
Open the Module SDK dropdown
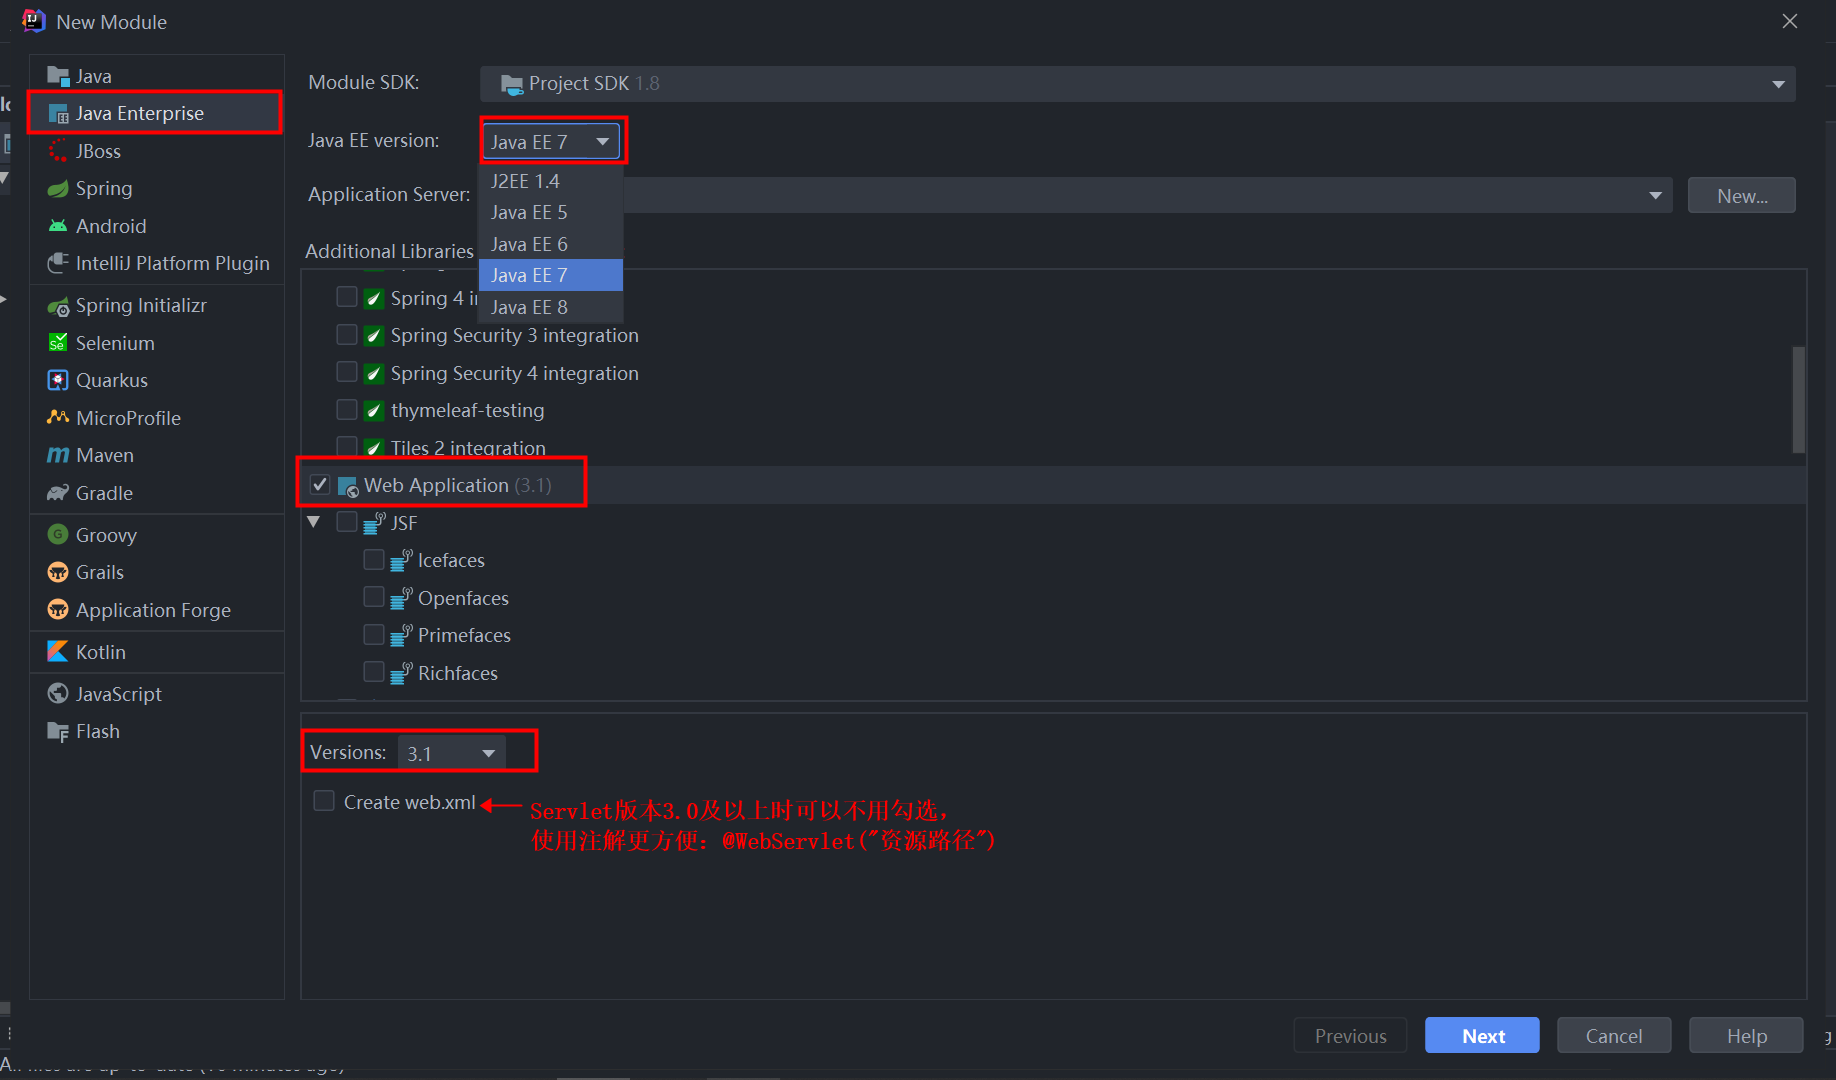(1137, 84)
